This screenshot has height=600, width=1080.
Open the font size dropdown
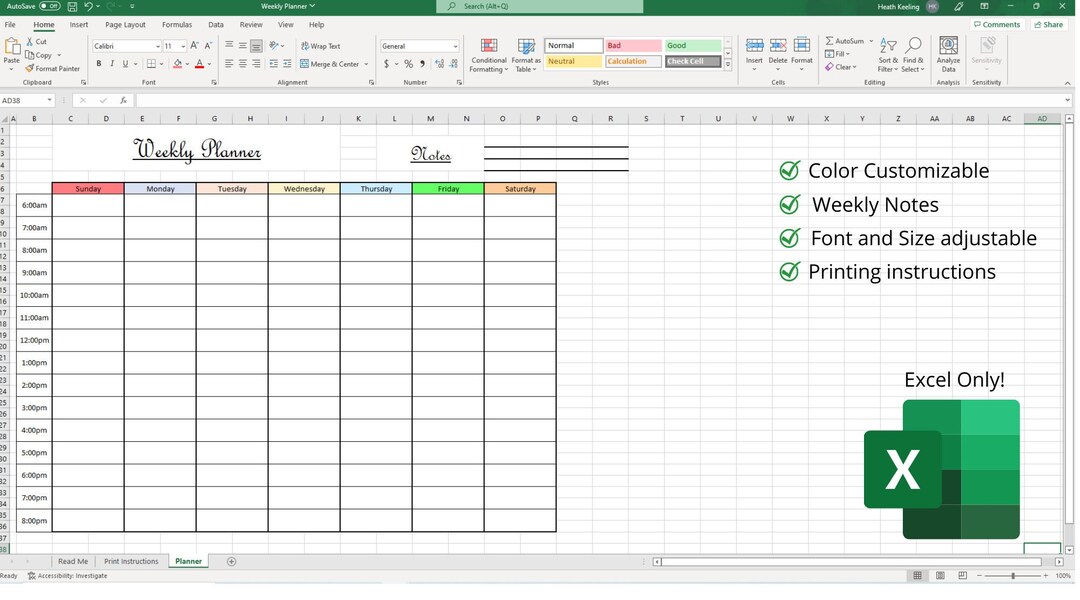[182, 45]
